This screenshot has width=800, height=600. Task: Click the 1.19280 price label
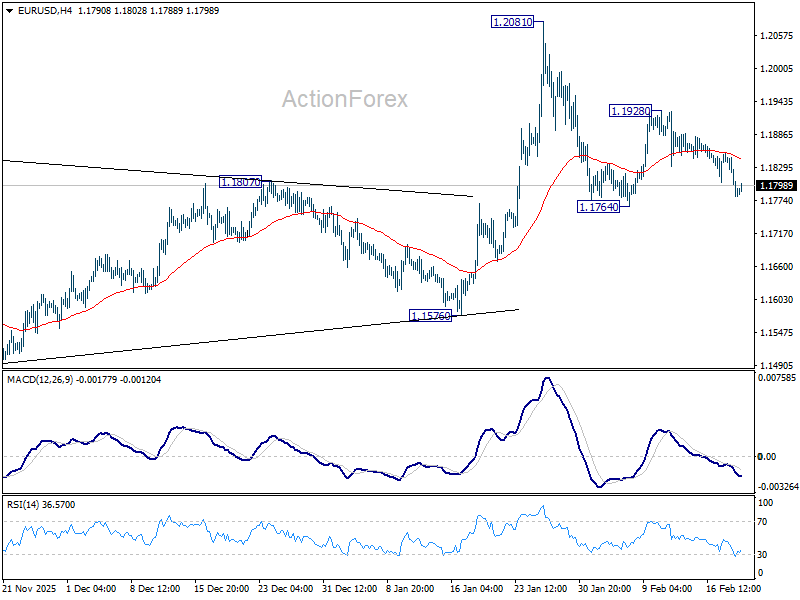pos(631,111)
